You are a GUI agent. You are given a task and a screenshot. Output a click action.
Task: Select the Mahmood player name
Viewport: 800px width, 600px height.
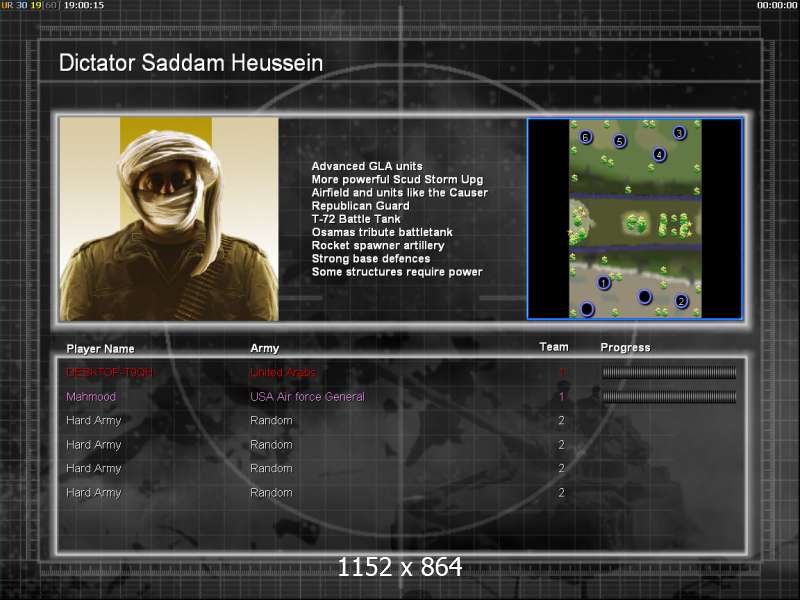[91, 396]
